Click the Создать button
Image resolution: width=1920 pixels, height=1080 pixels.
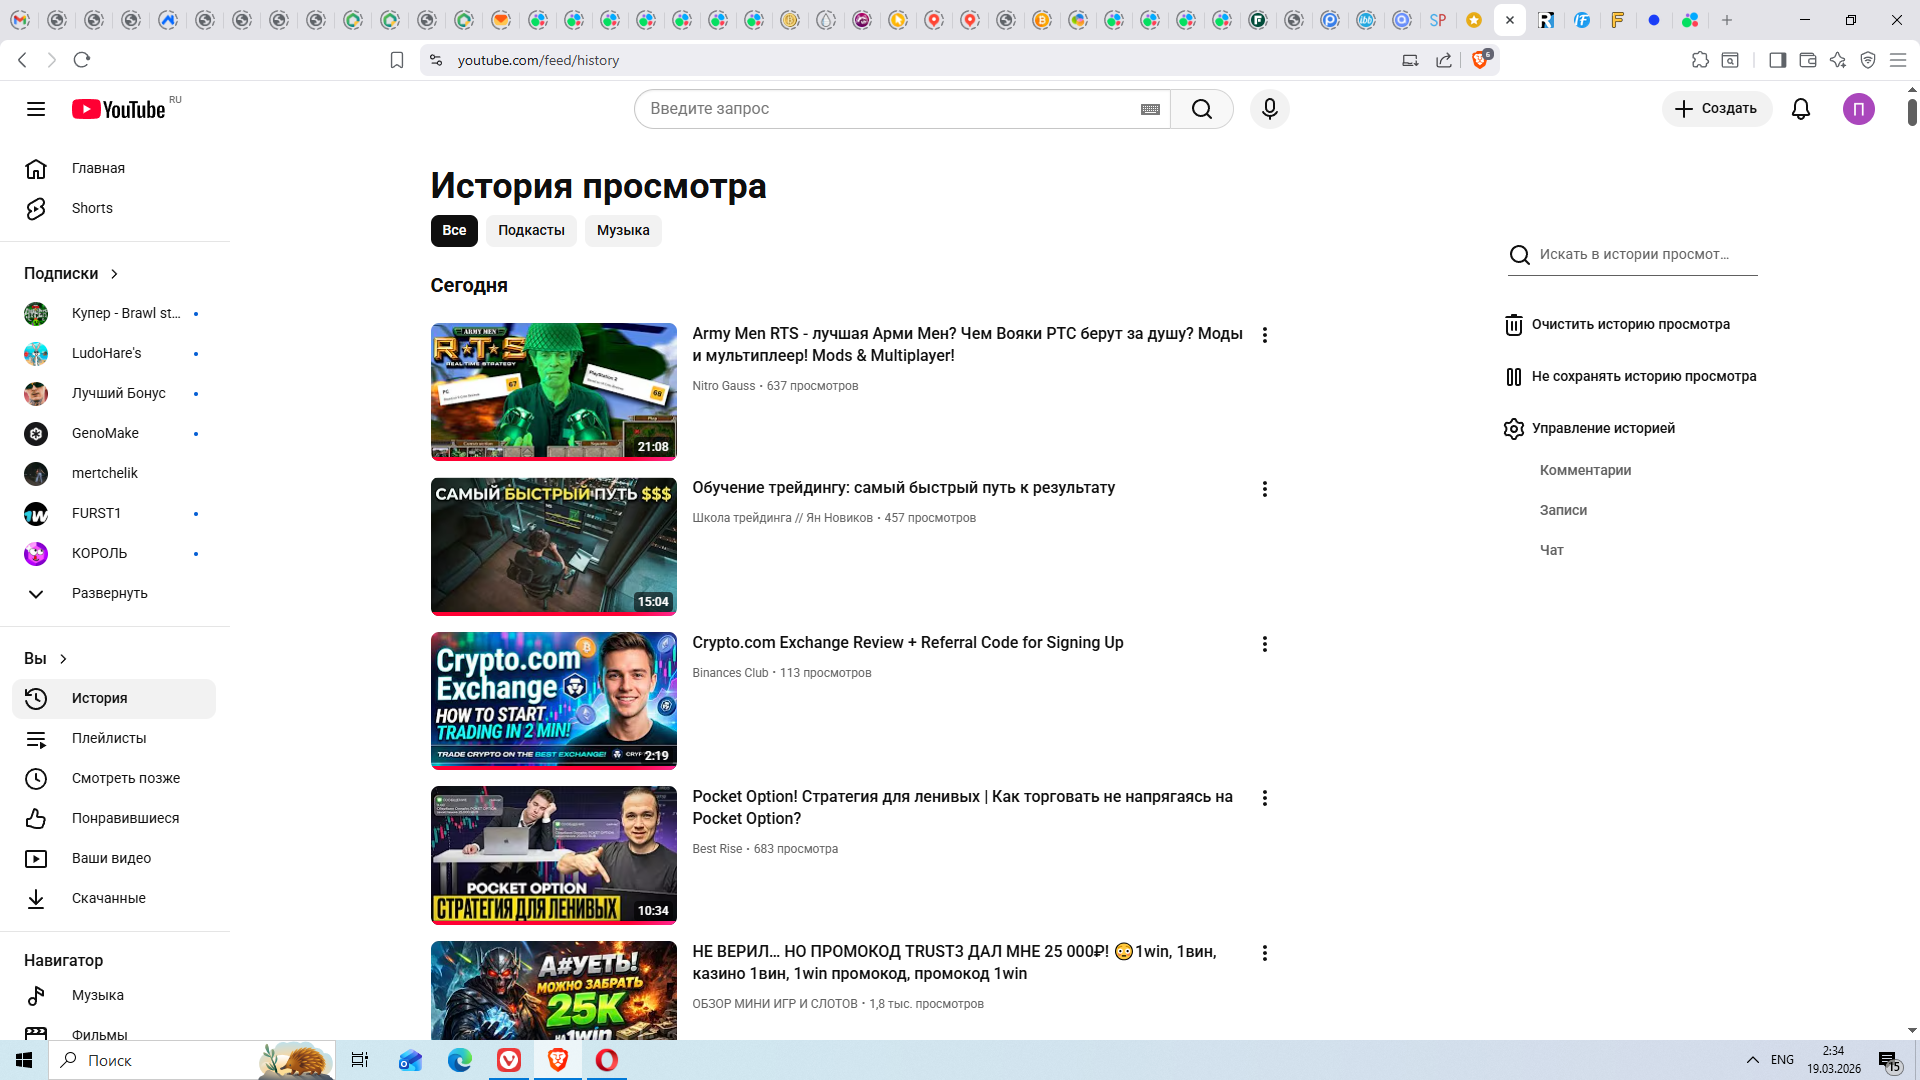pyautogui.click(x=1716, y=109)
